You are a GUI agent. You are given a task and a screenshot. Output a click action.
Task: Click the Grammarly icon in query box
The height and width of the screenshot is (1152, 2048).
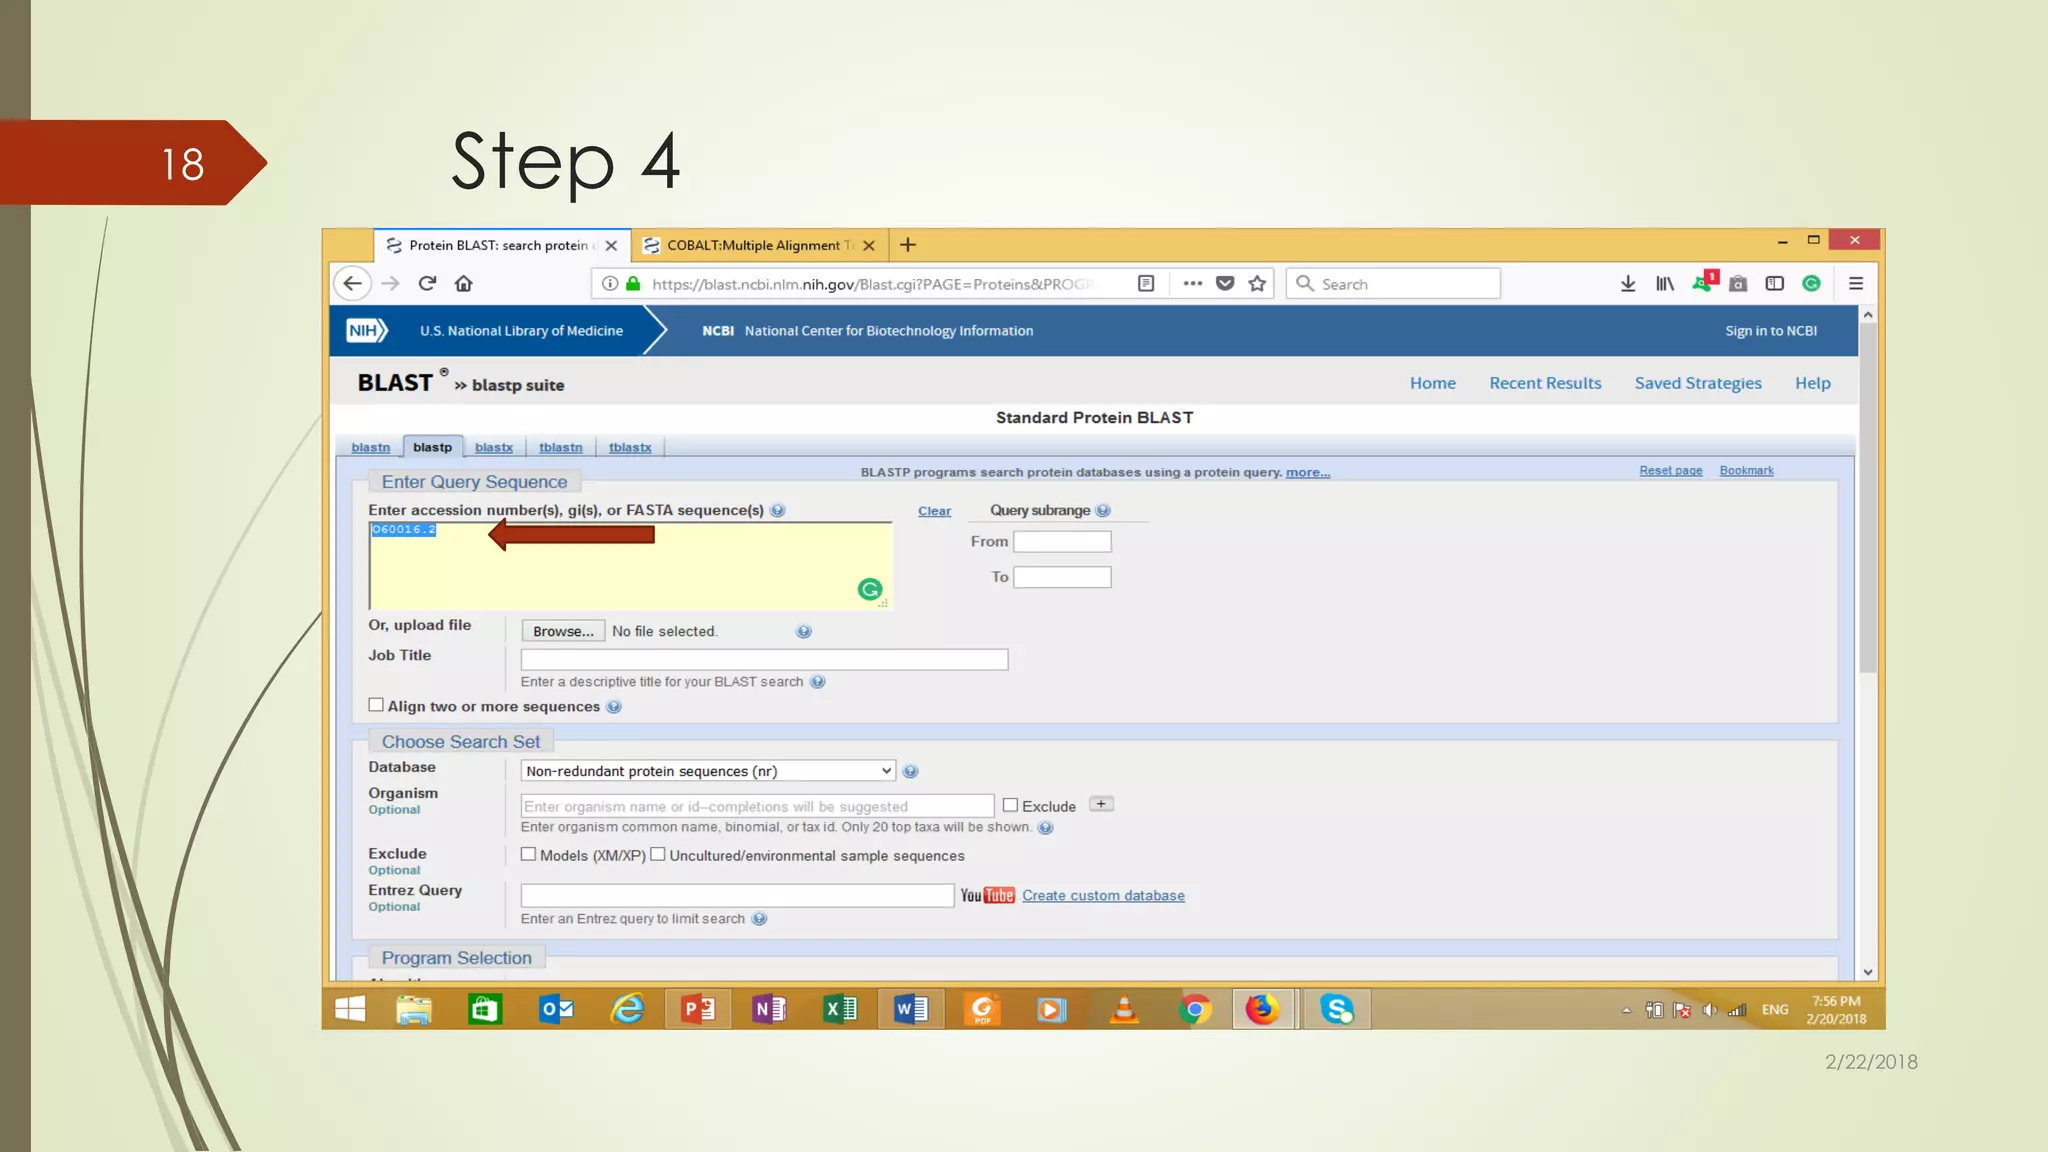tap(870, 590)
